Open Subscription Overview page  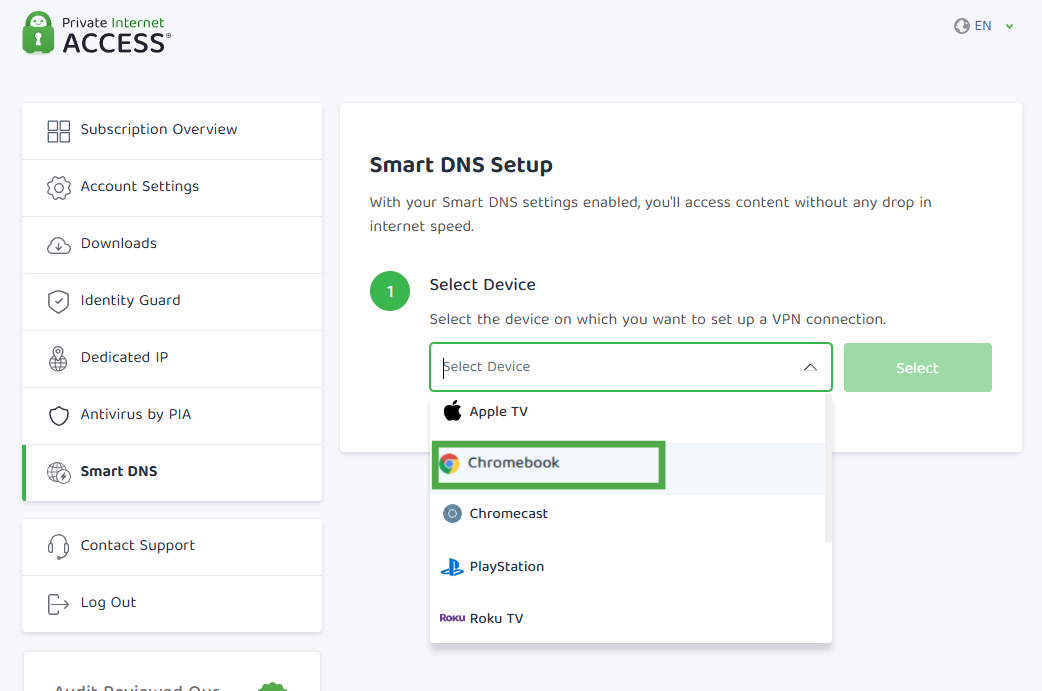(172, 131)
